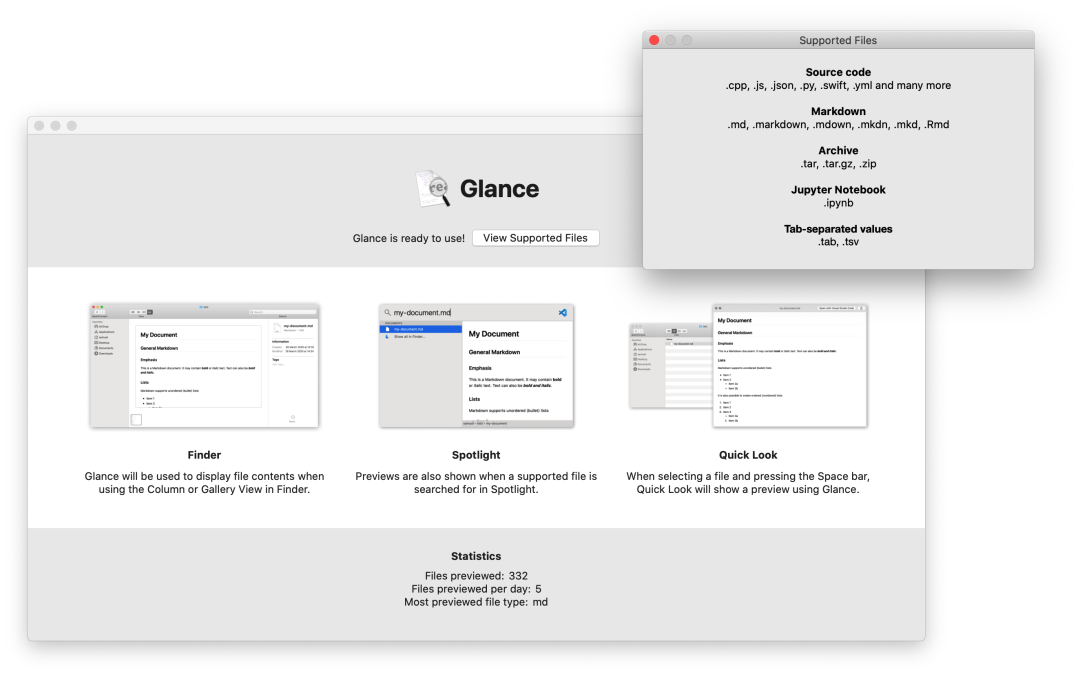Click the Files previewed count 332
1080x675 pixels.
pyautogui.click(x=519, y=576)
